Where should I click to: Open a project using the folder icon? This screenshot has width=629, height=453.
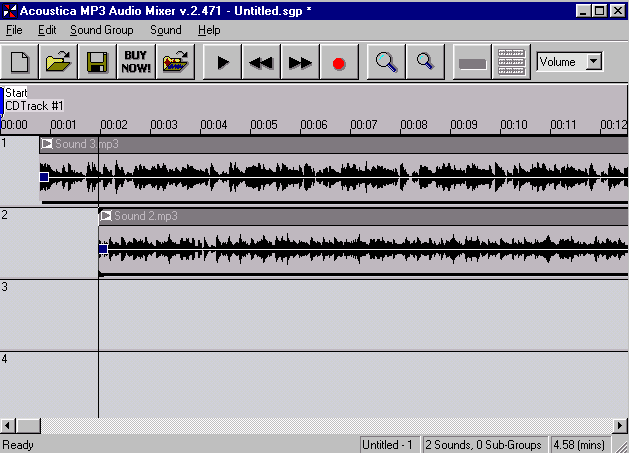(x=59, y=62)
